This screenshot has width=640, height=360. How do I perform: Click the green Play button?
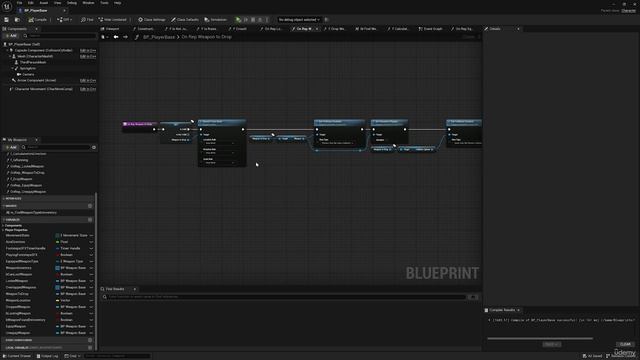tap(238, 20)
